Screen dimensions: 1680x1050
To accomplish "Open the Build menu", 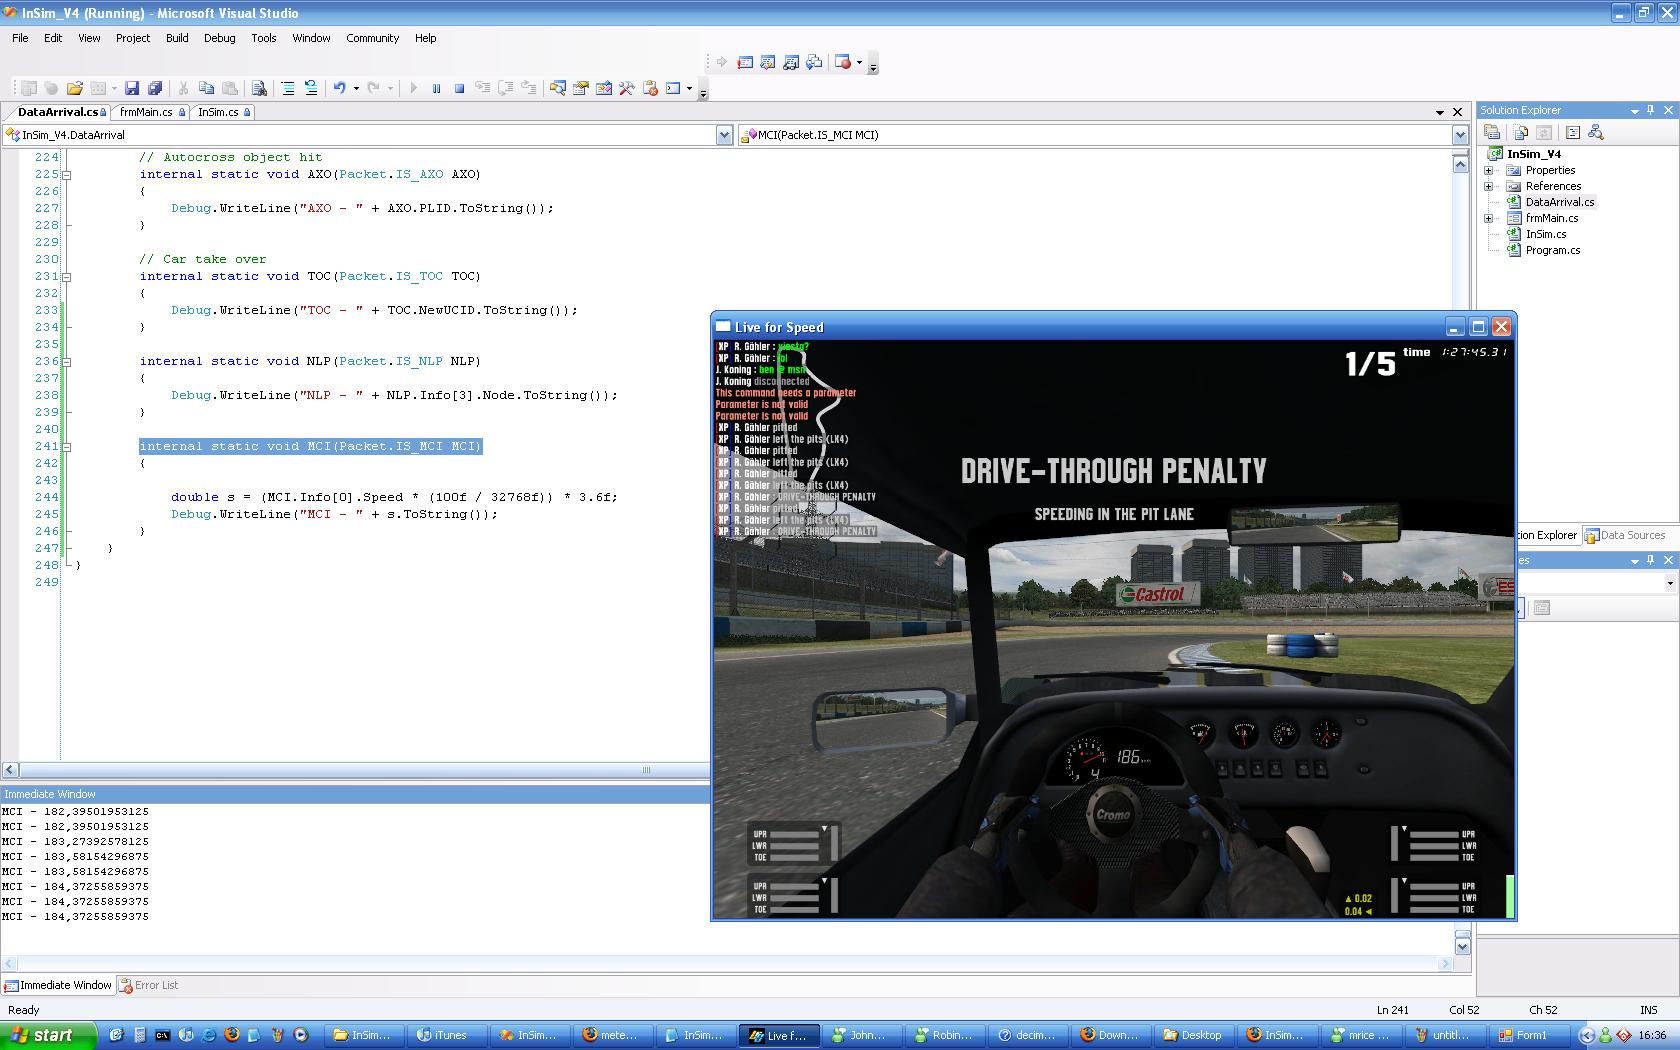I will click(x=177, y=38).
